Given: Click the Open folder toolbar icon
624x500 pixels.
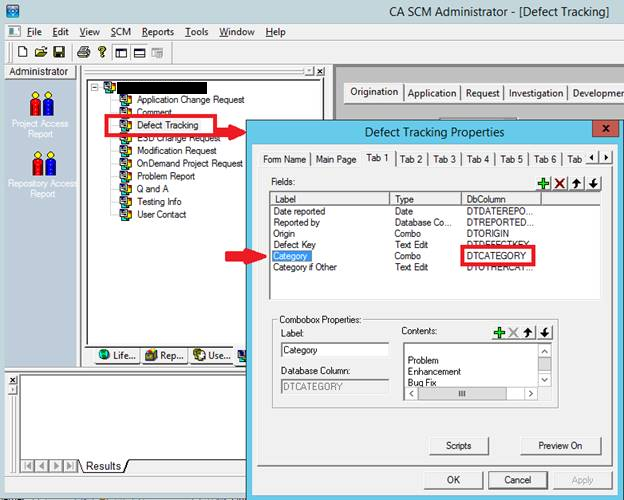Looking at the screenshot, I should coord(41,52).
